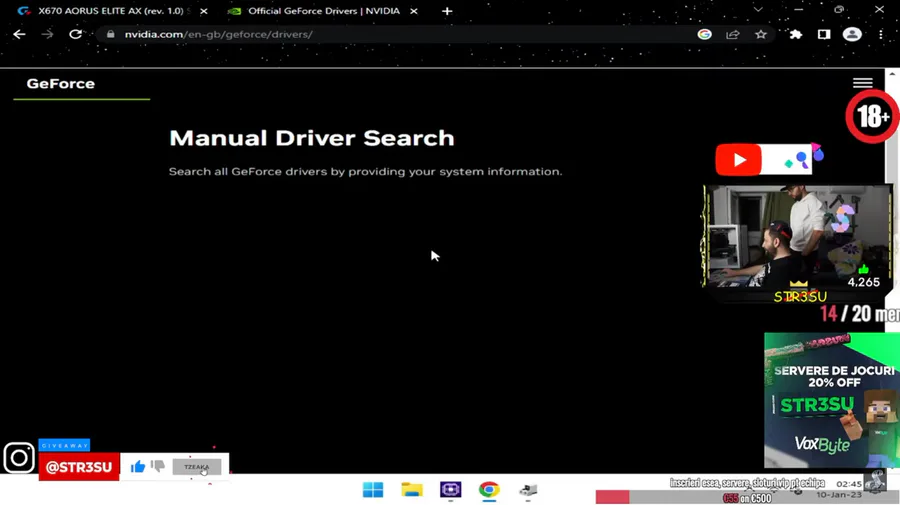Click the thumbs down dislike icon
900x505 pixels.
[x=157, y=465]
